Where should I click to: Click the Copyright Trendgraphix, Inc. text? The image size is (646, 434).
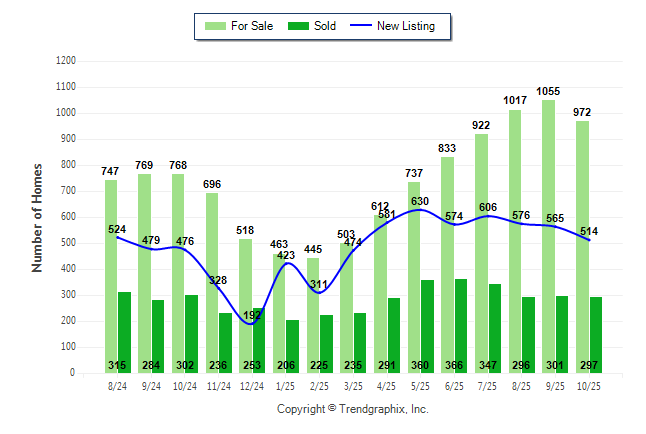point(352,410)
